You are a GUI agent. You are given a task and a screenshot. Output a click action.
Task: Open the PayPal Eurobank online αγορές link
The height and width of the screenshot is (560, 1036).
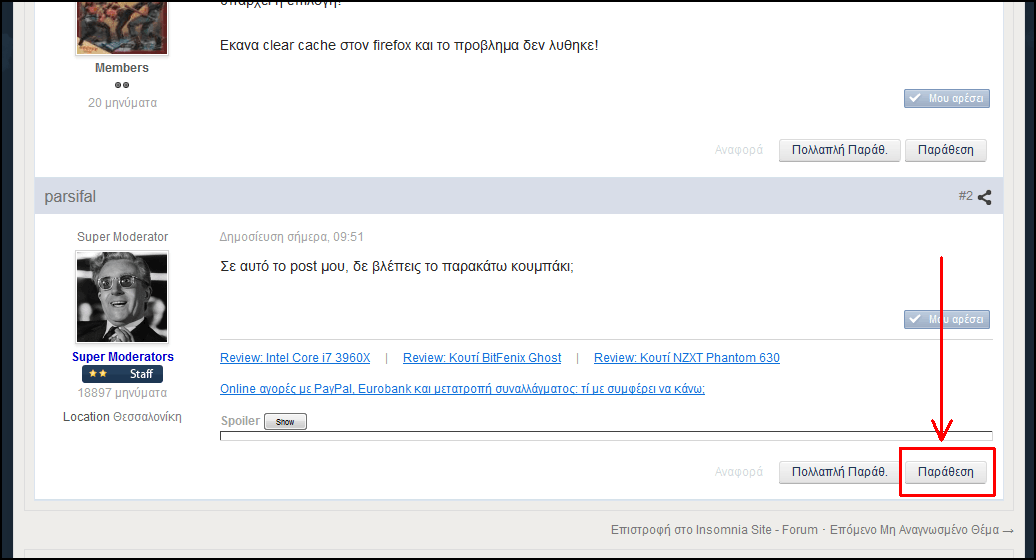coord(462,389)
